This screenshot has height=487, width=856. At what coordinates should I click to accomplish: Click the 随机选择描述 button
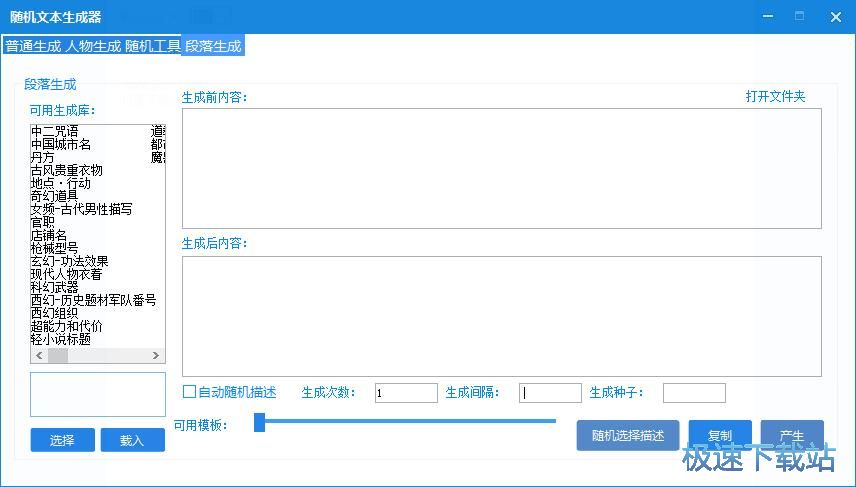pyautogui.click(x=628, y=435)
